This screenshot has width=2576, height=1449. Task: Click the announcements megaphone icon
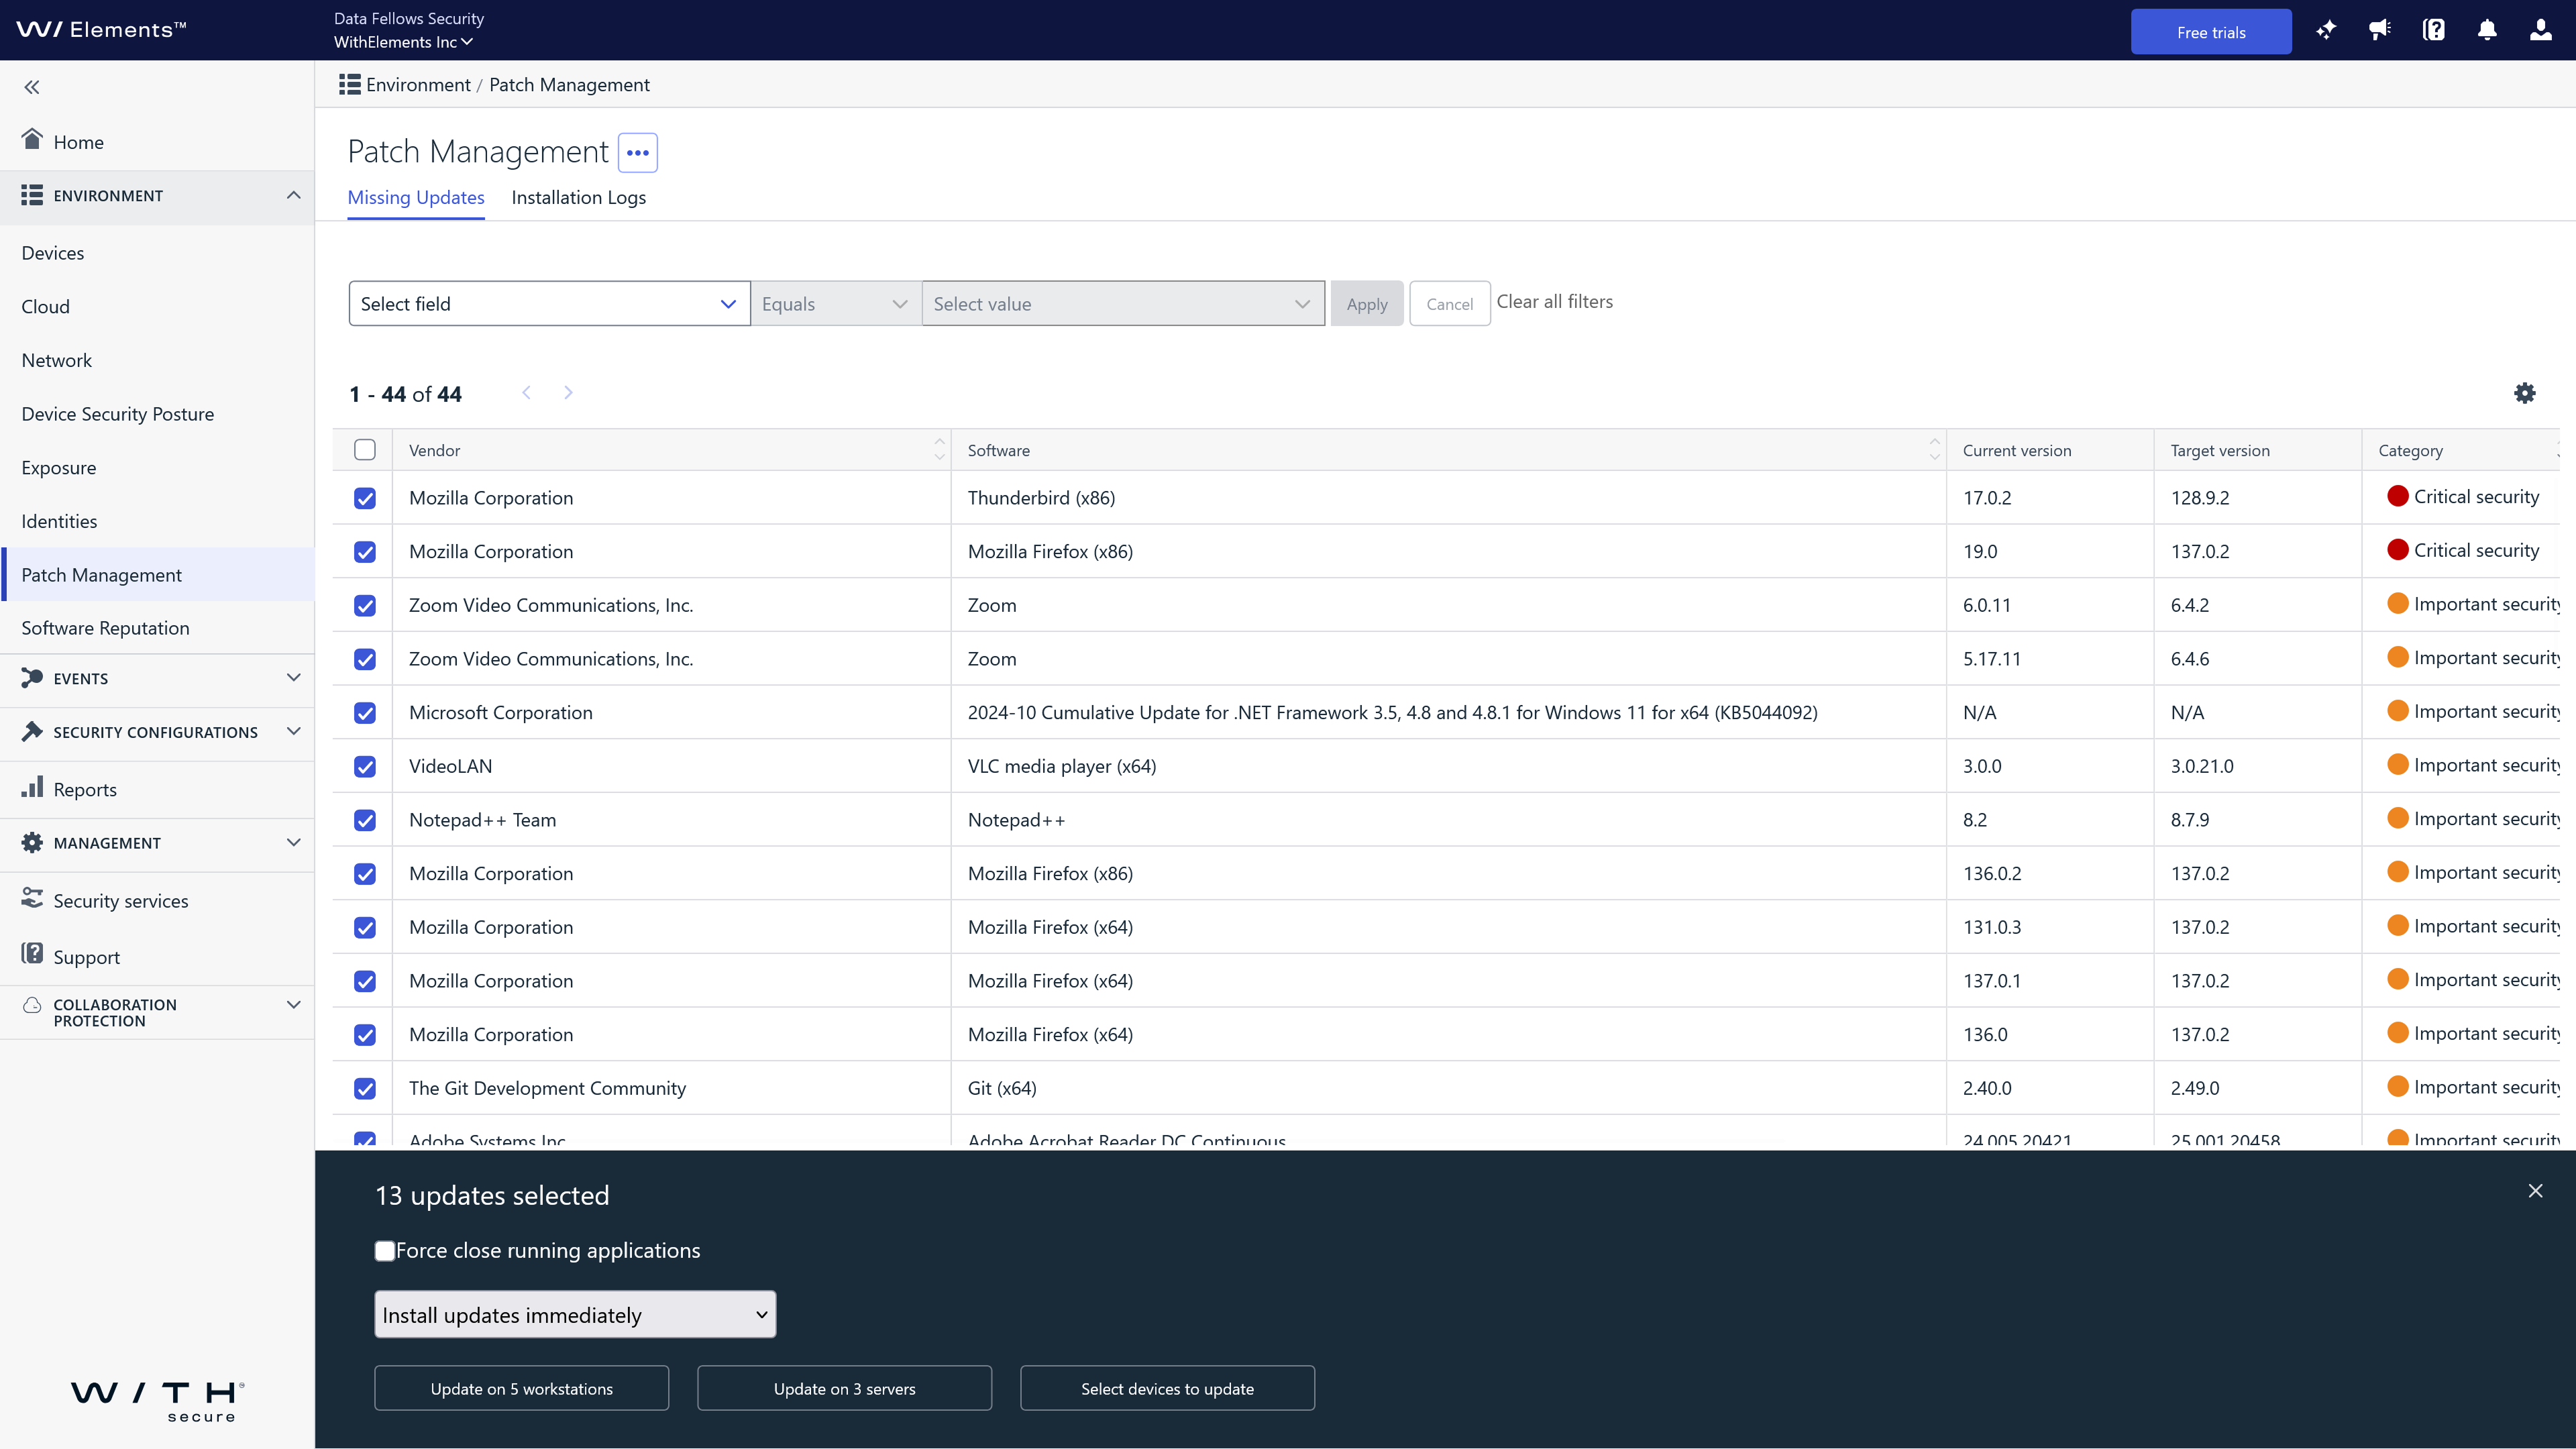point(2380,30)
